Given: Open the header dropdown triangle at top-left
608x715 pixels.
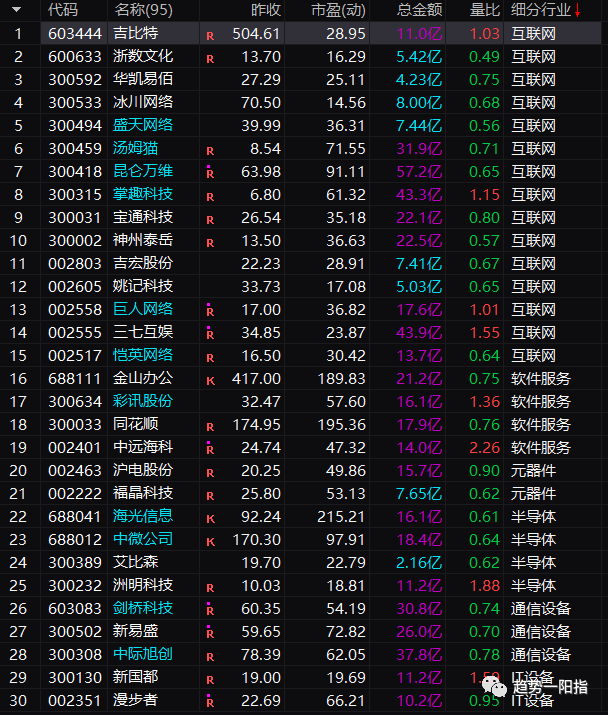Looking at the screenshot, I should (17, 9).
